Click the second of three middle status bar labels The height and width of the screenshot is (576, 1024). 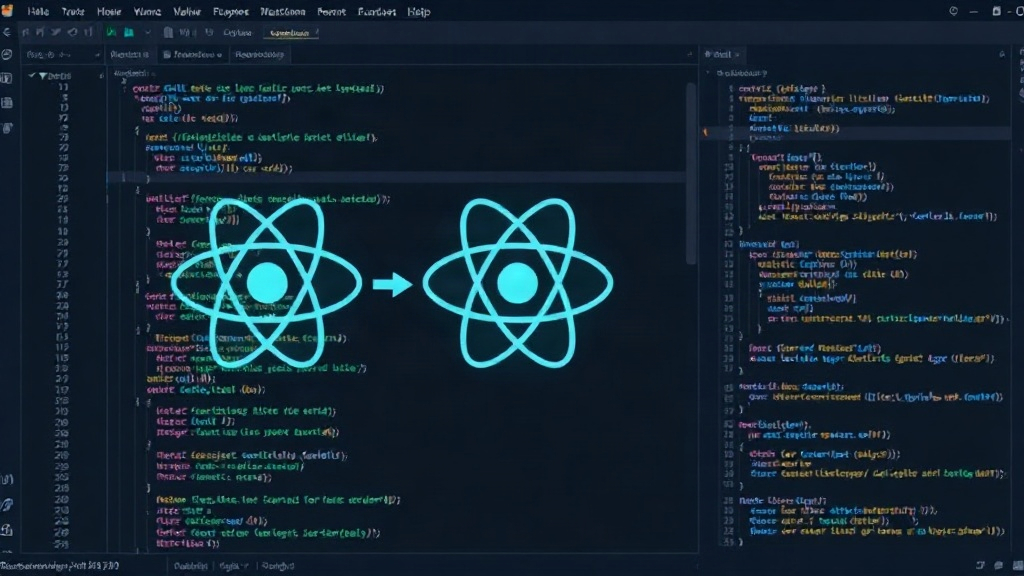(x=234, y=566)
